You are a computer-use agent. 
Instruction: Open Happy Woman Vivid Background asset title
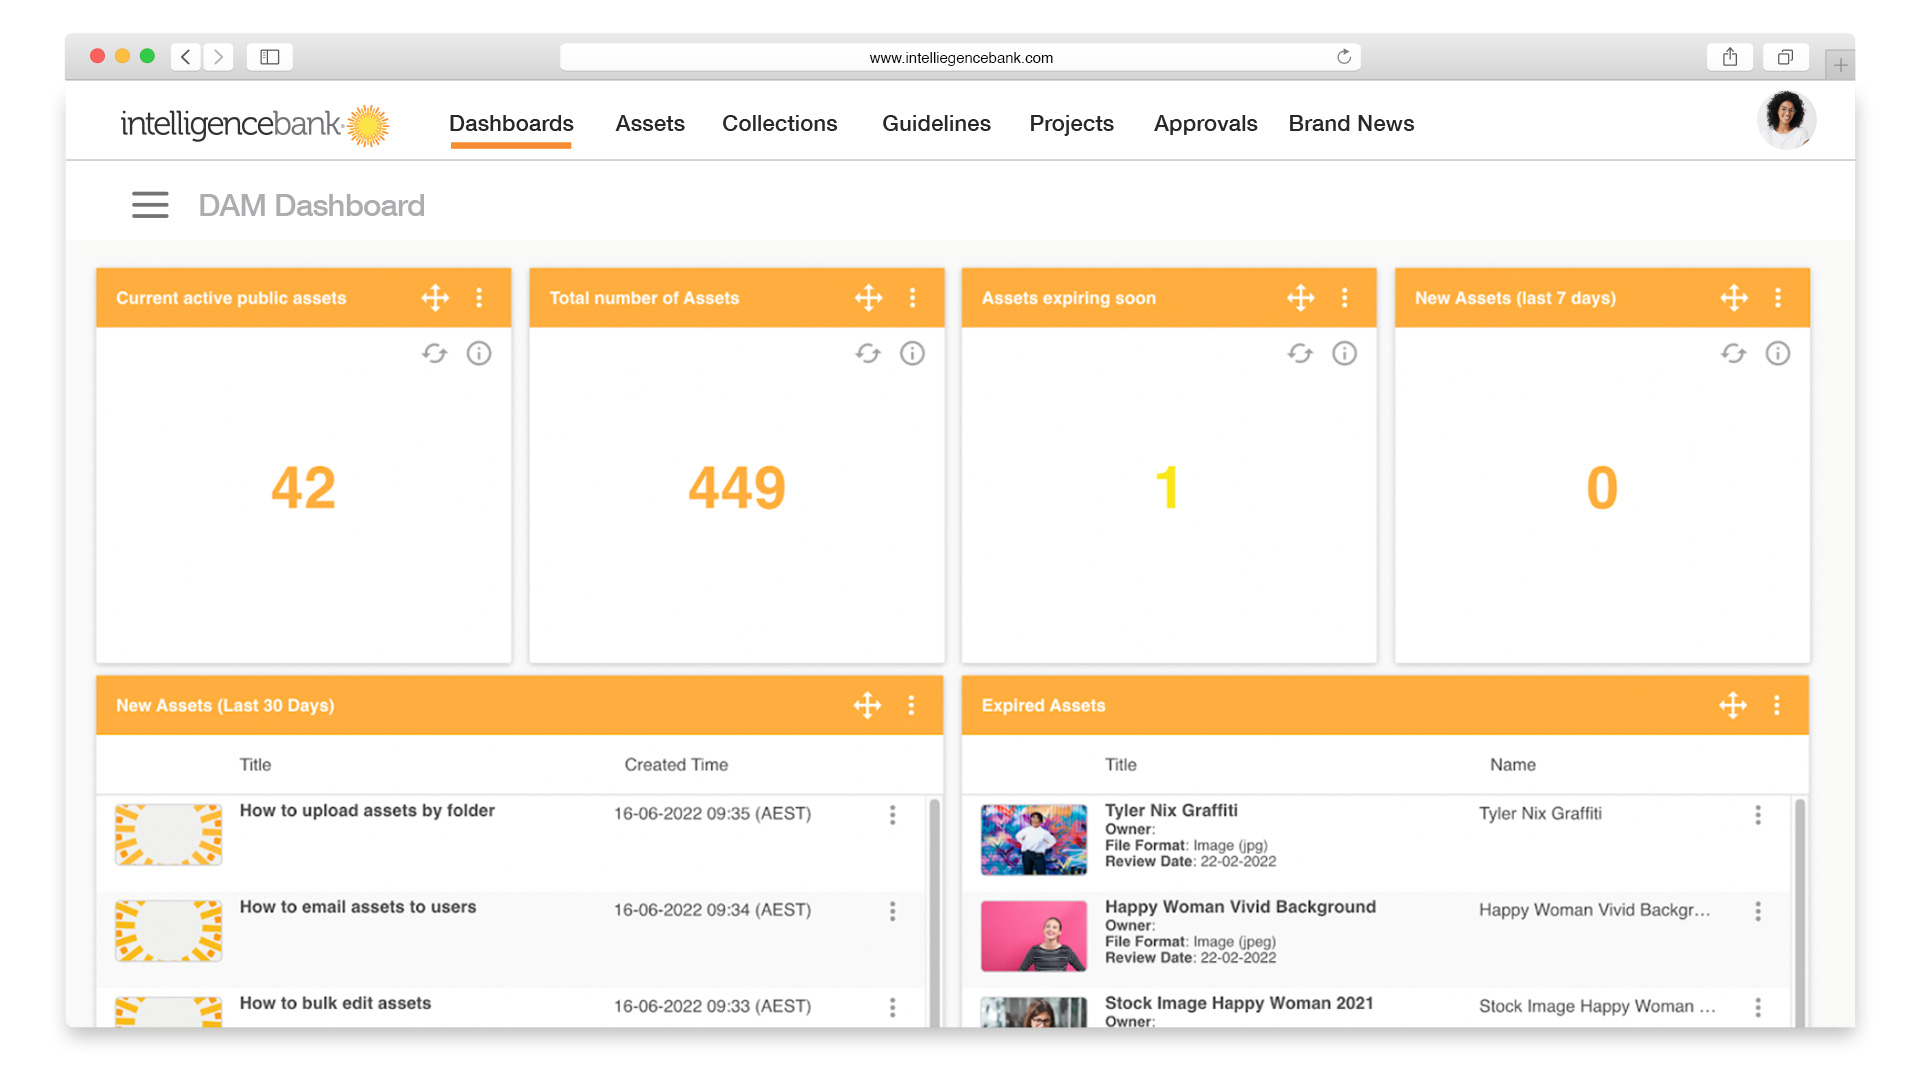click(x=1240, y=906)
